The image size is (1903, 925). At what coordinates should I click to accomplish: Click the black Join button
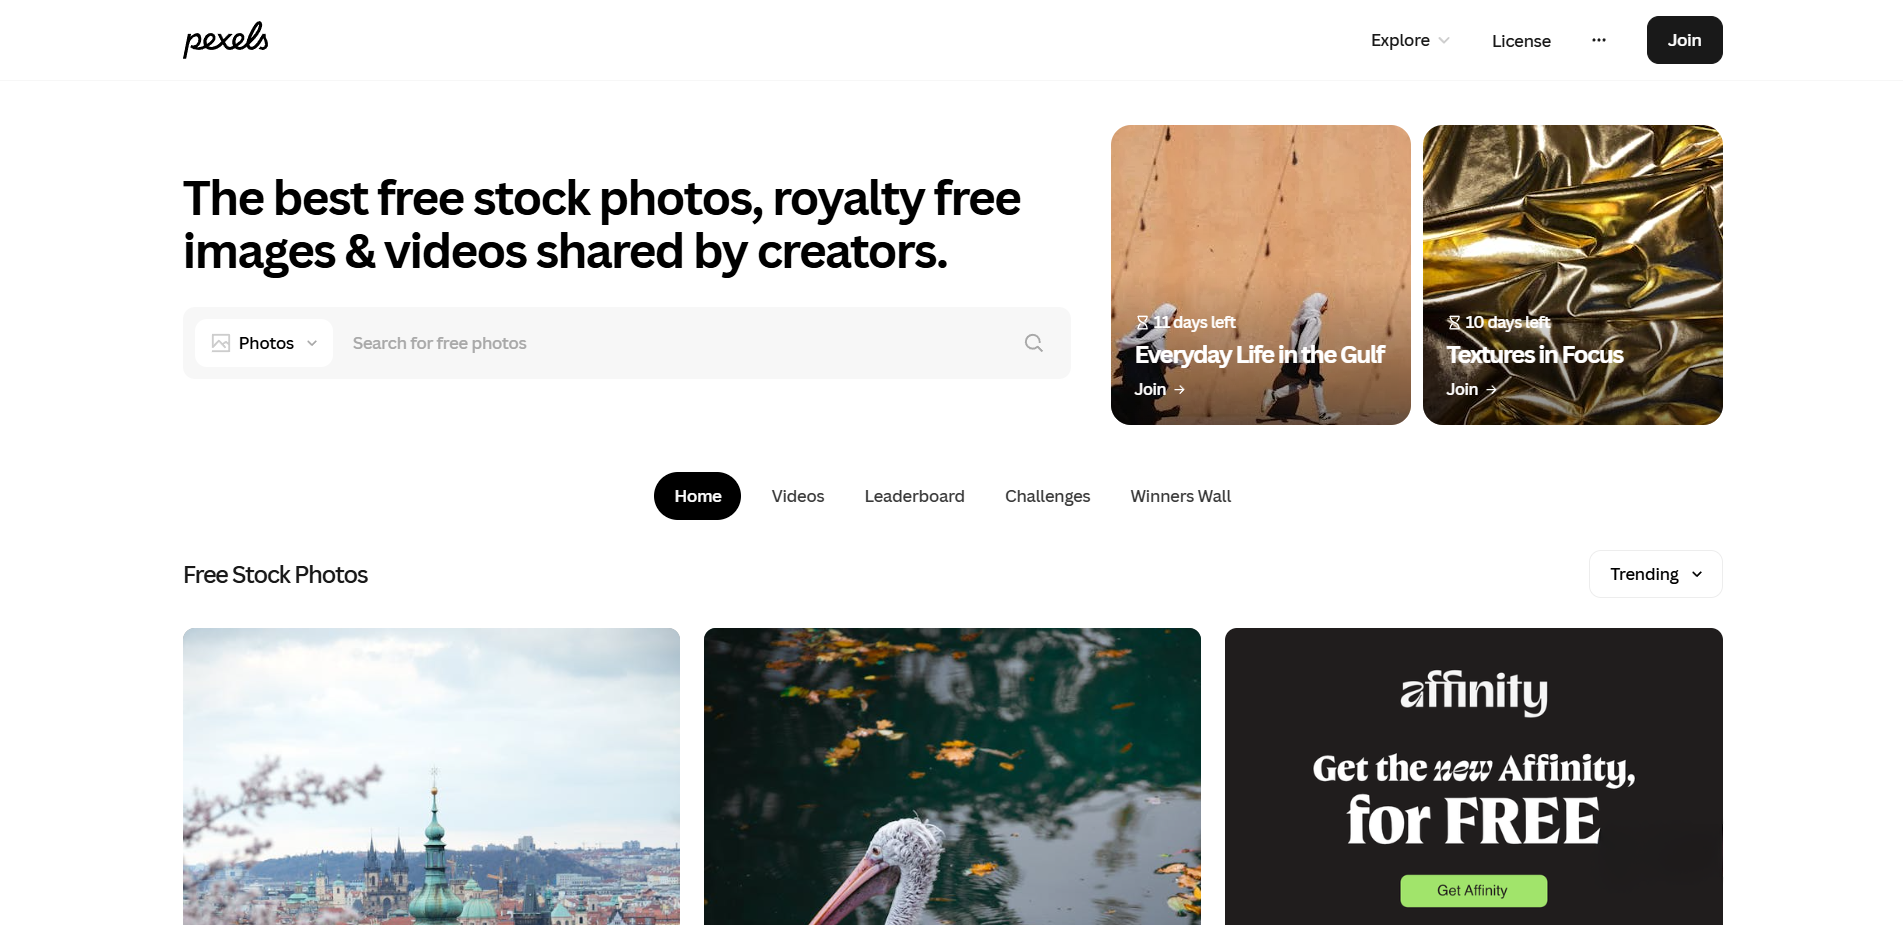point(1684,40)
